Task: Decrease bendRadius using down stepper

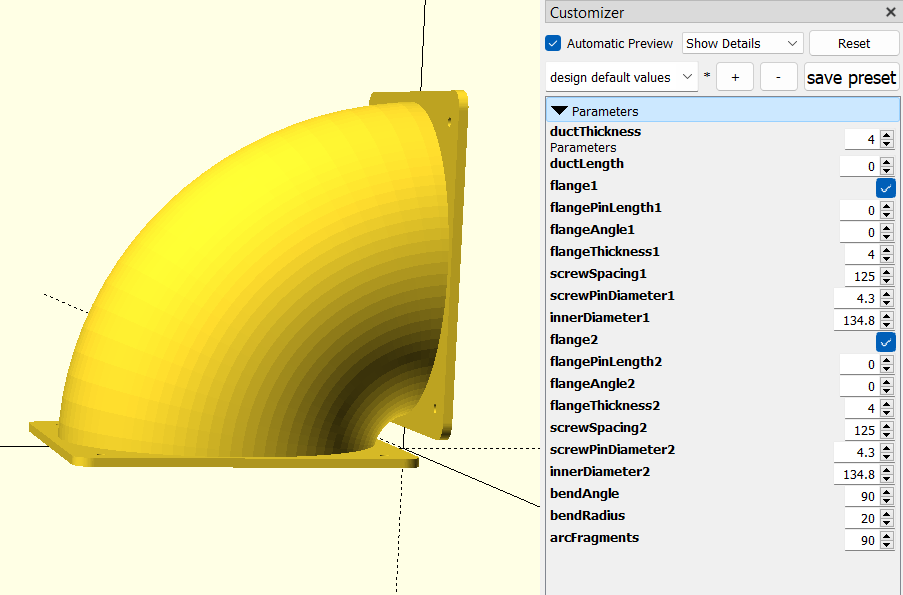Action: pos(887,522)
